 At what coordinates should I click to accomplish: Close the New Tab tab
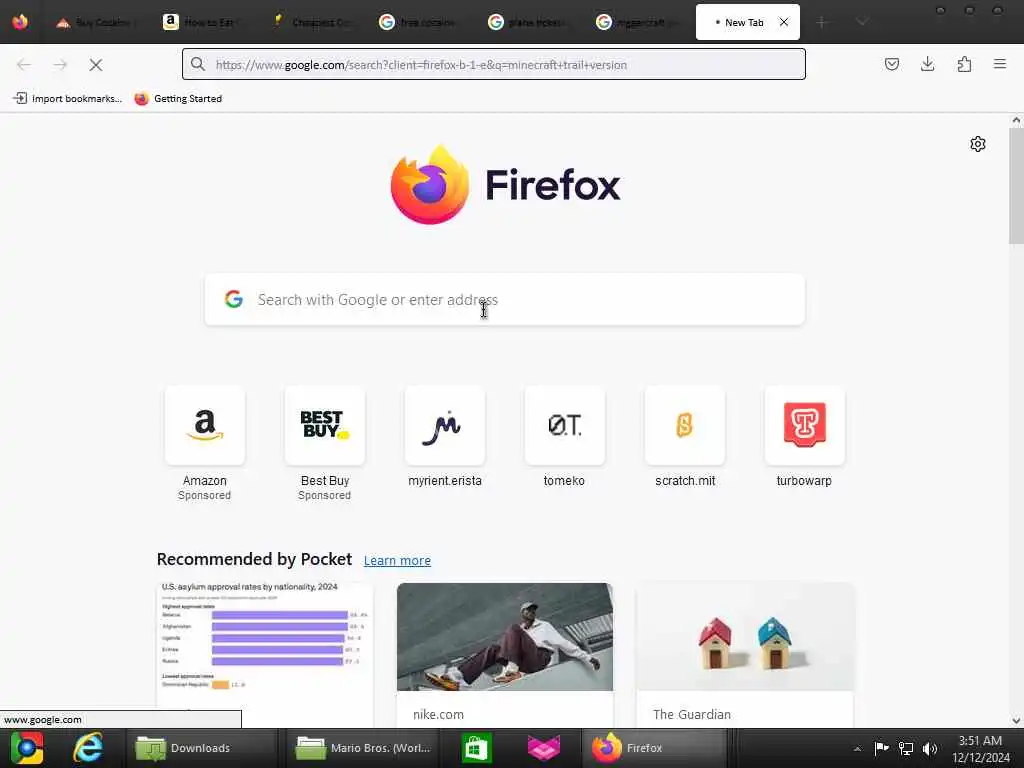coord(784,22)
